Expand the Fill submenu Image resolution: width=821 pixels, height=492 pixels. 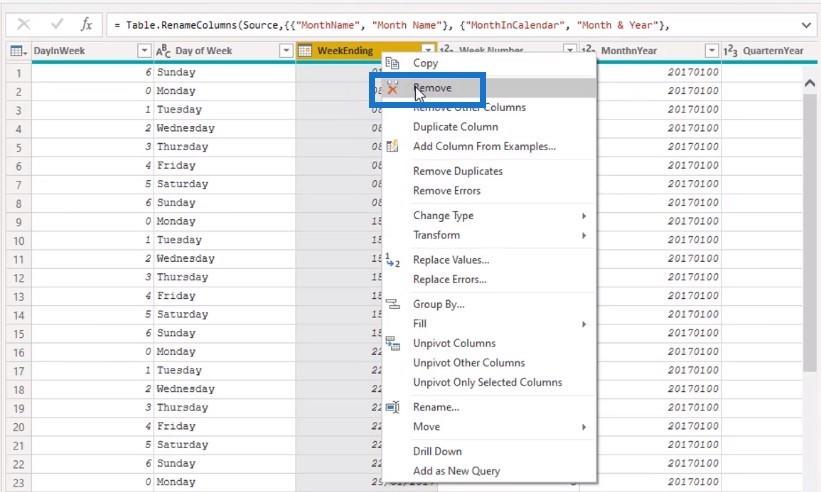(584, 324)
